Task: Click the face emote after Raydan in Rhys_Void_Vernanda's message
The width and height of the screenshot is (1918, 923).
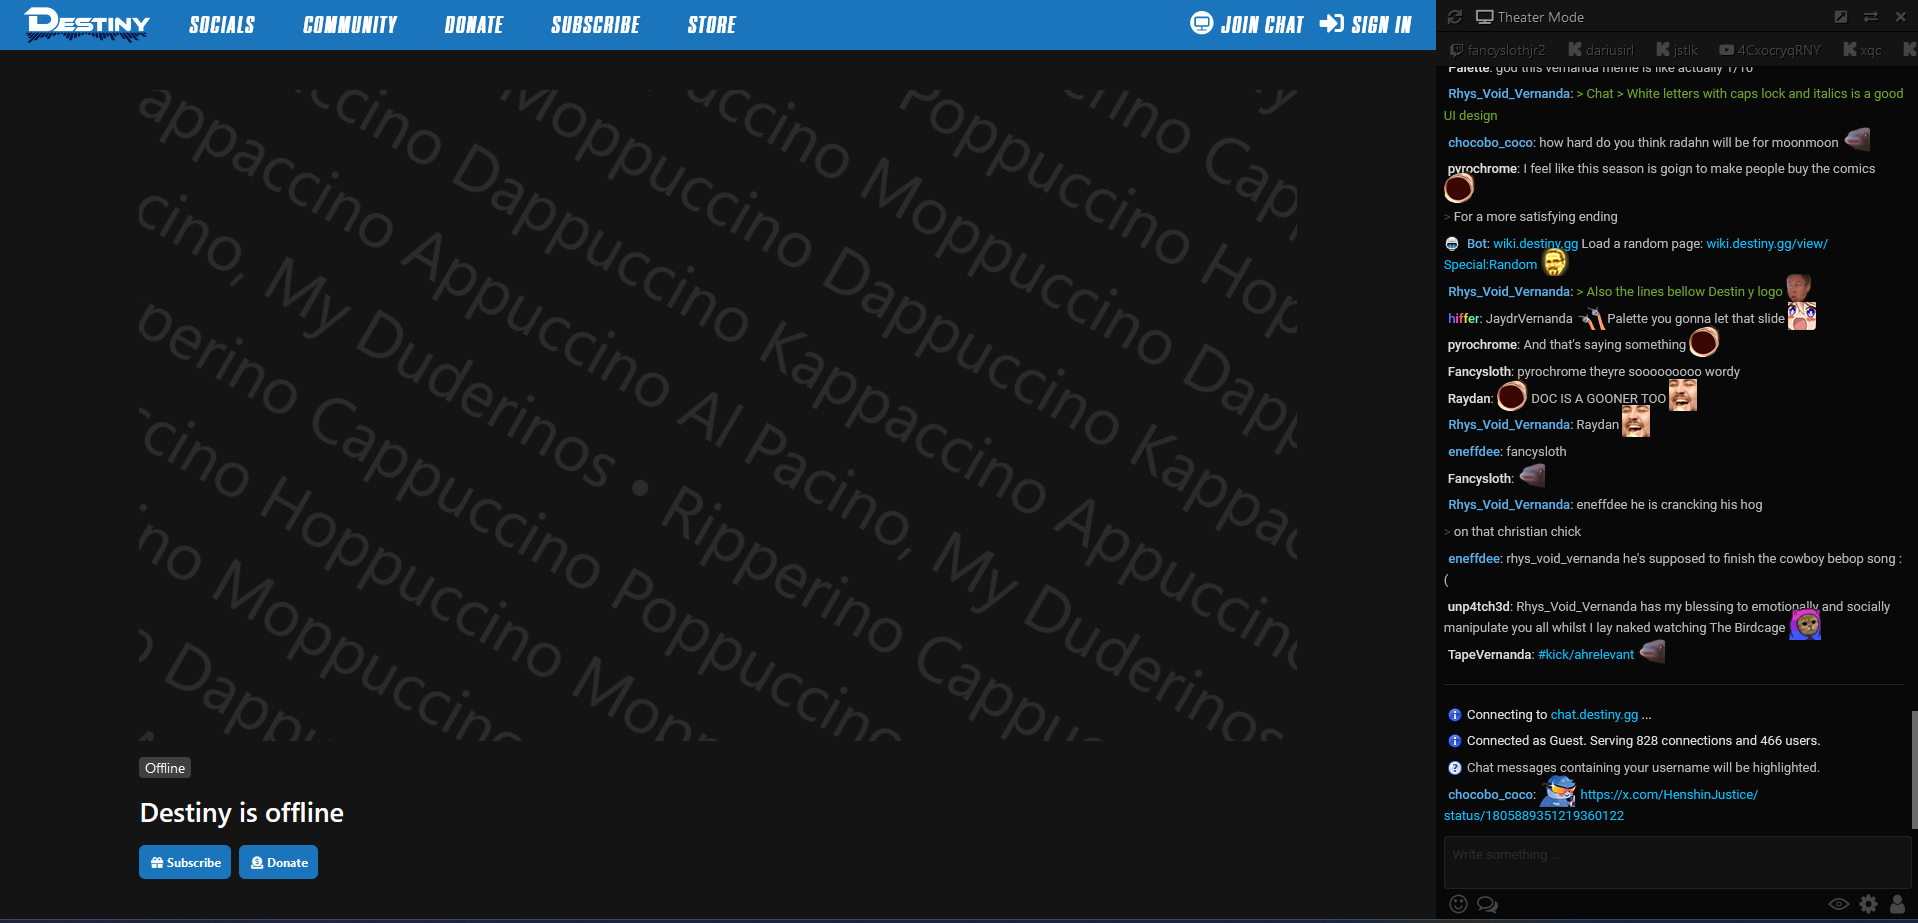Action: pyautogui.click(x=1636, y=422)
